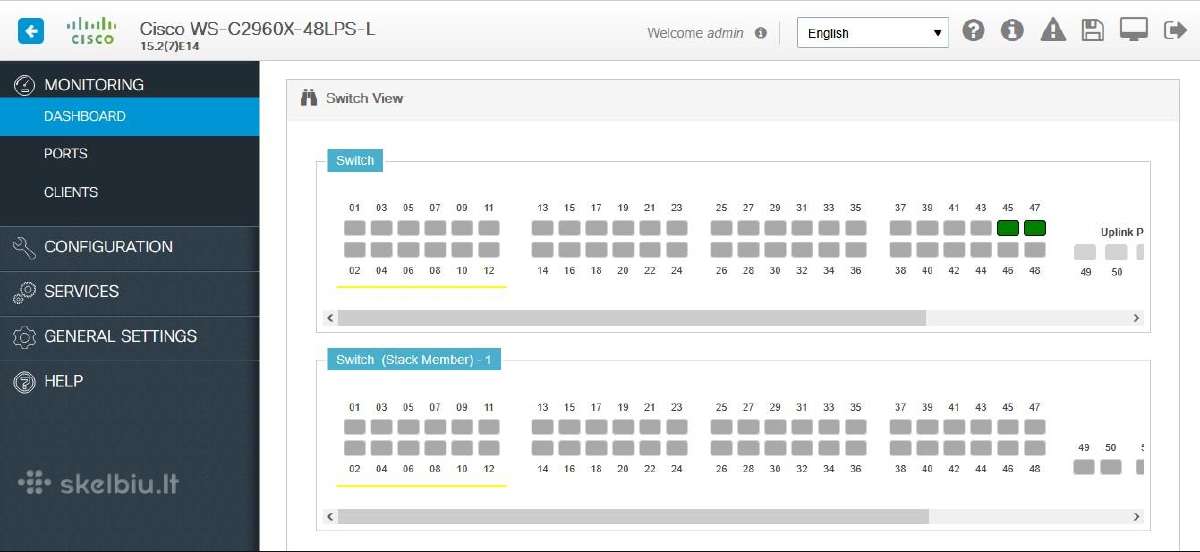Click the Cisco logo
This screenshot has height=552, width=1200.
point(91,31)
